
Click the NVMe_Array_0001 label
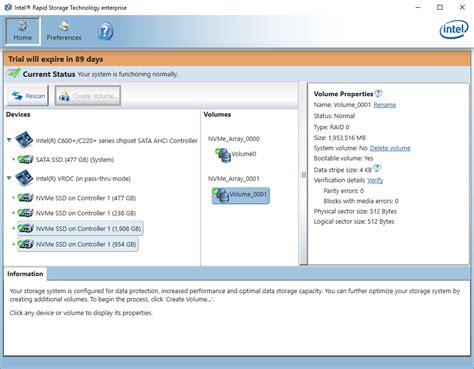click(x=234, y=179)
